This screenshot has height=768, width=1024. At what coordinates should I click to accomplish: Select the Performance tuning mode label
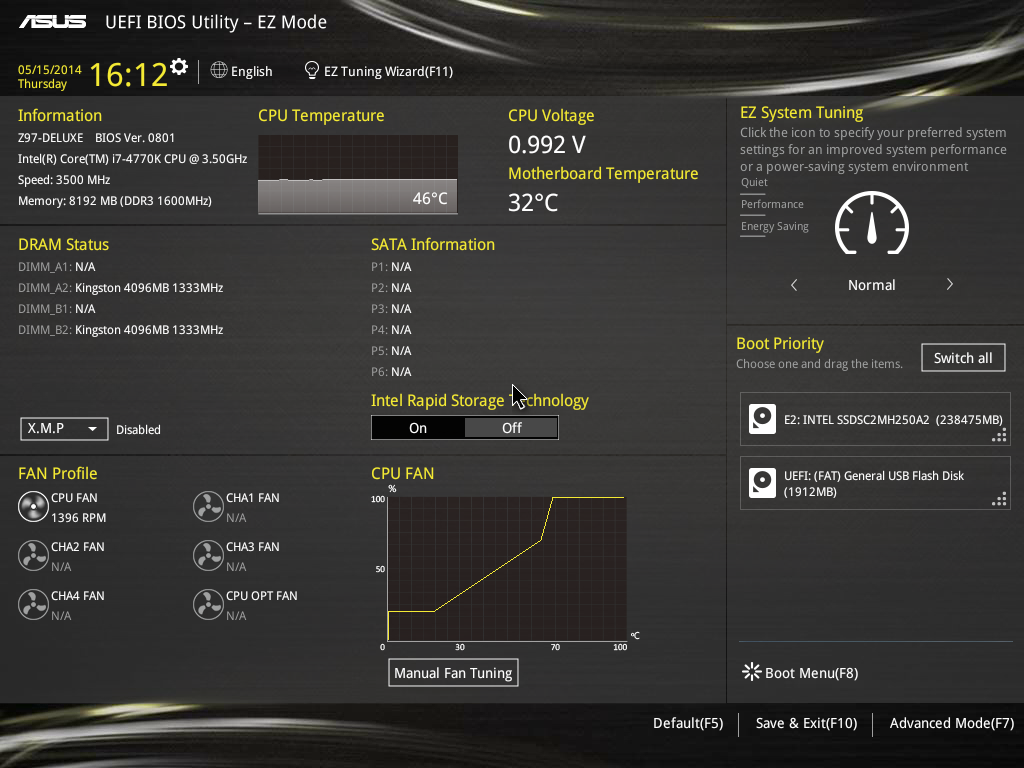click(x=772, y=204)
